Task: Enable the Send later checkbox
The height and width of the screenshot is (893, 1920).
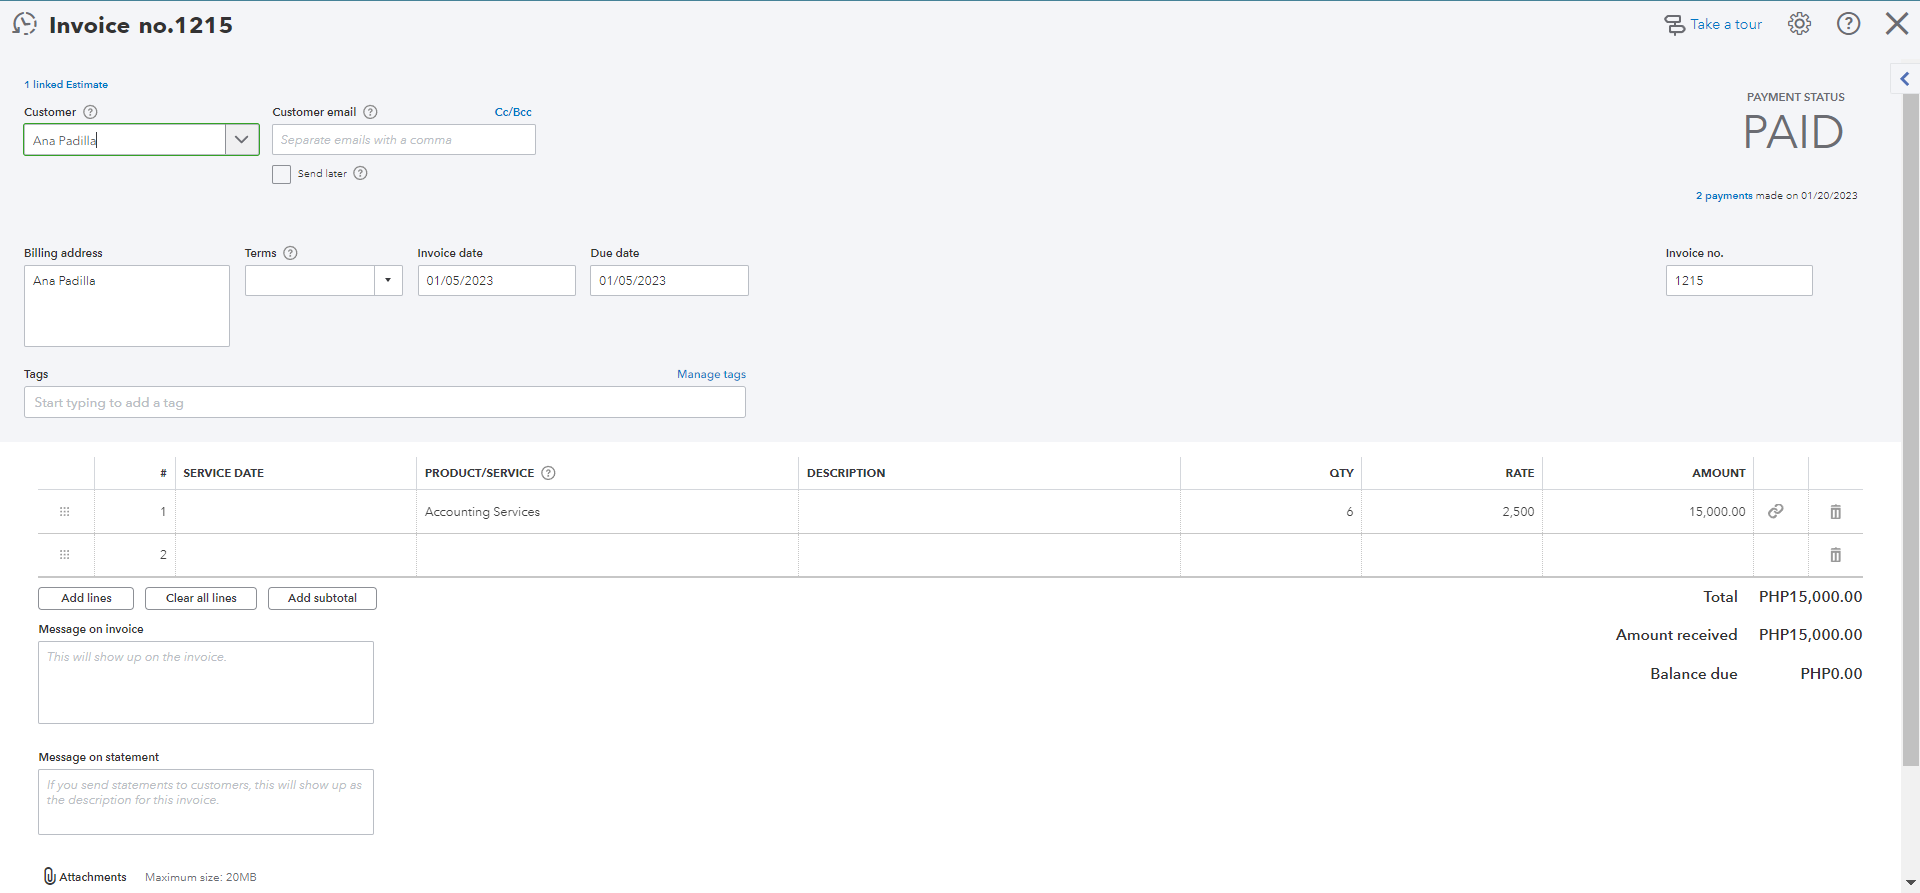Action: tap(282, 174)
